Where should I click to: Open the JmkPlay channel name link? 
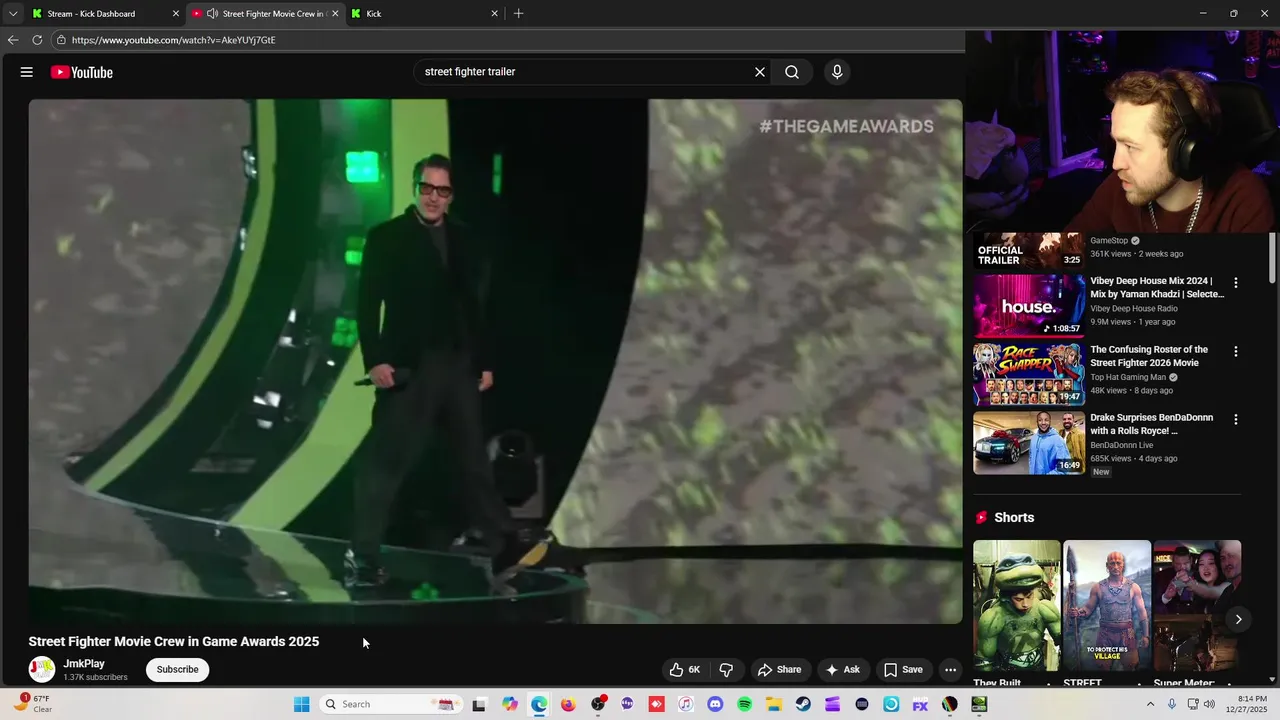pos(84,664)
